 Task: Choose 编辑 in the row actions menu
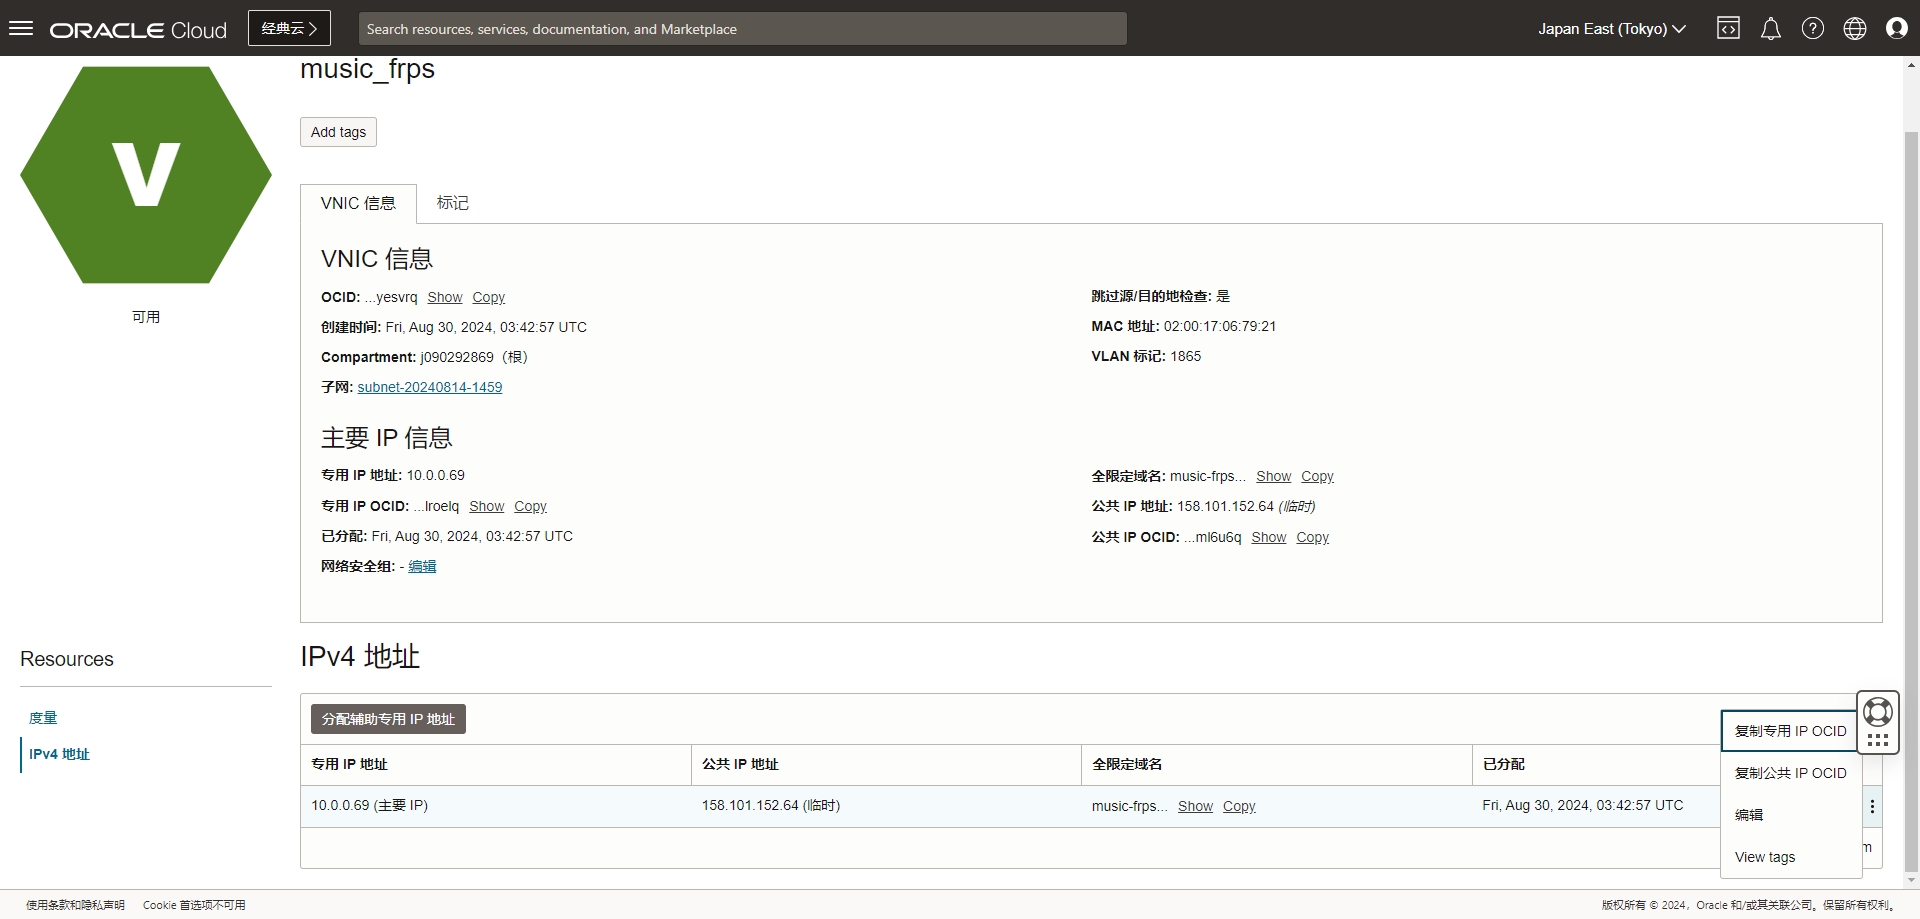pos(1749,815)
